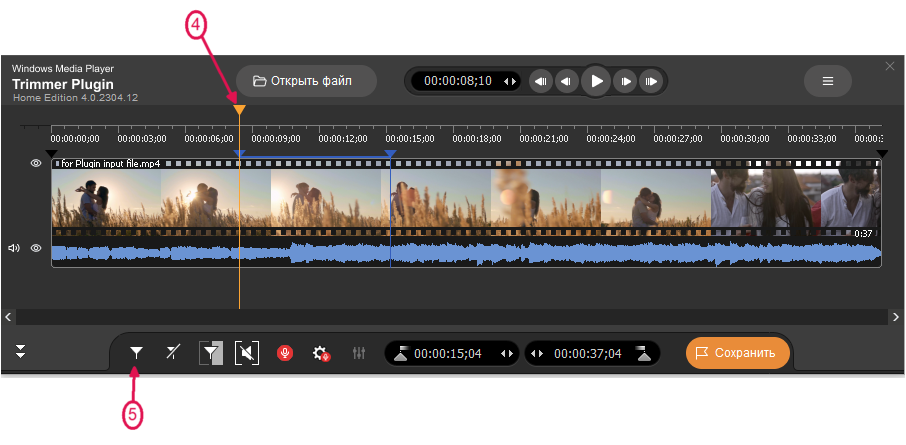Click the 0:37 duration label
Viewport: 906px width, 445px height.
863,233
